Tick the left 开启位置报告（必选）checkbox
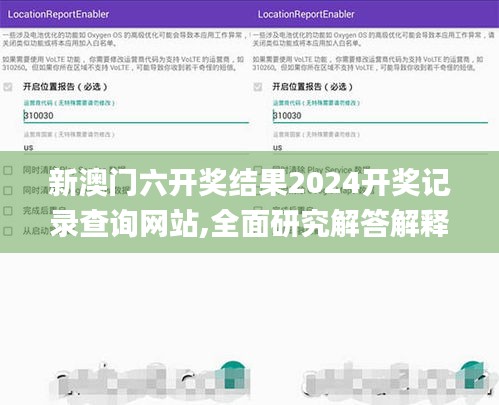Viewport: 499px width, 405px height. [8, 87]
